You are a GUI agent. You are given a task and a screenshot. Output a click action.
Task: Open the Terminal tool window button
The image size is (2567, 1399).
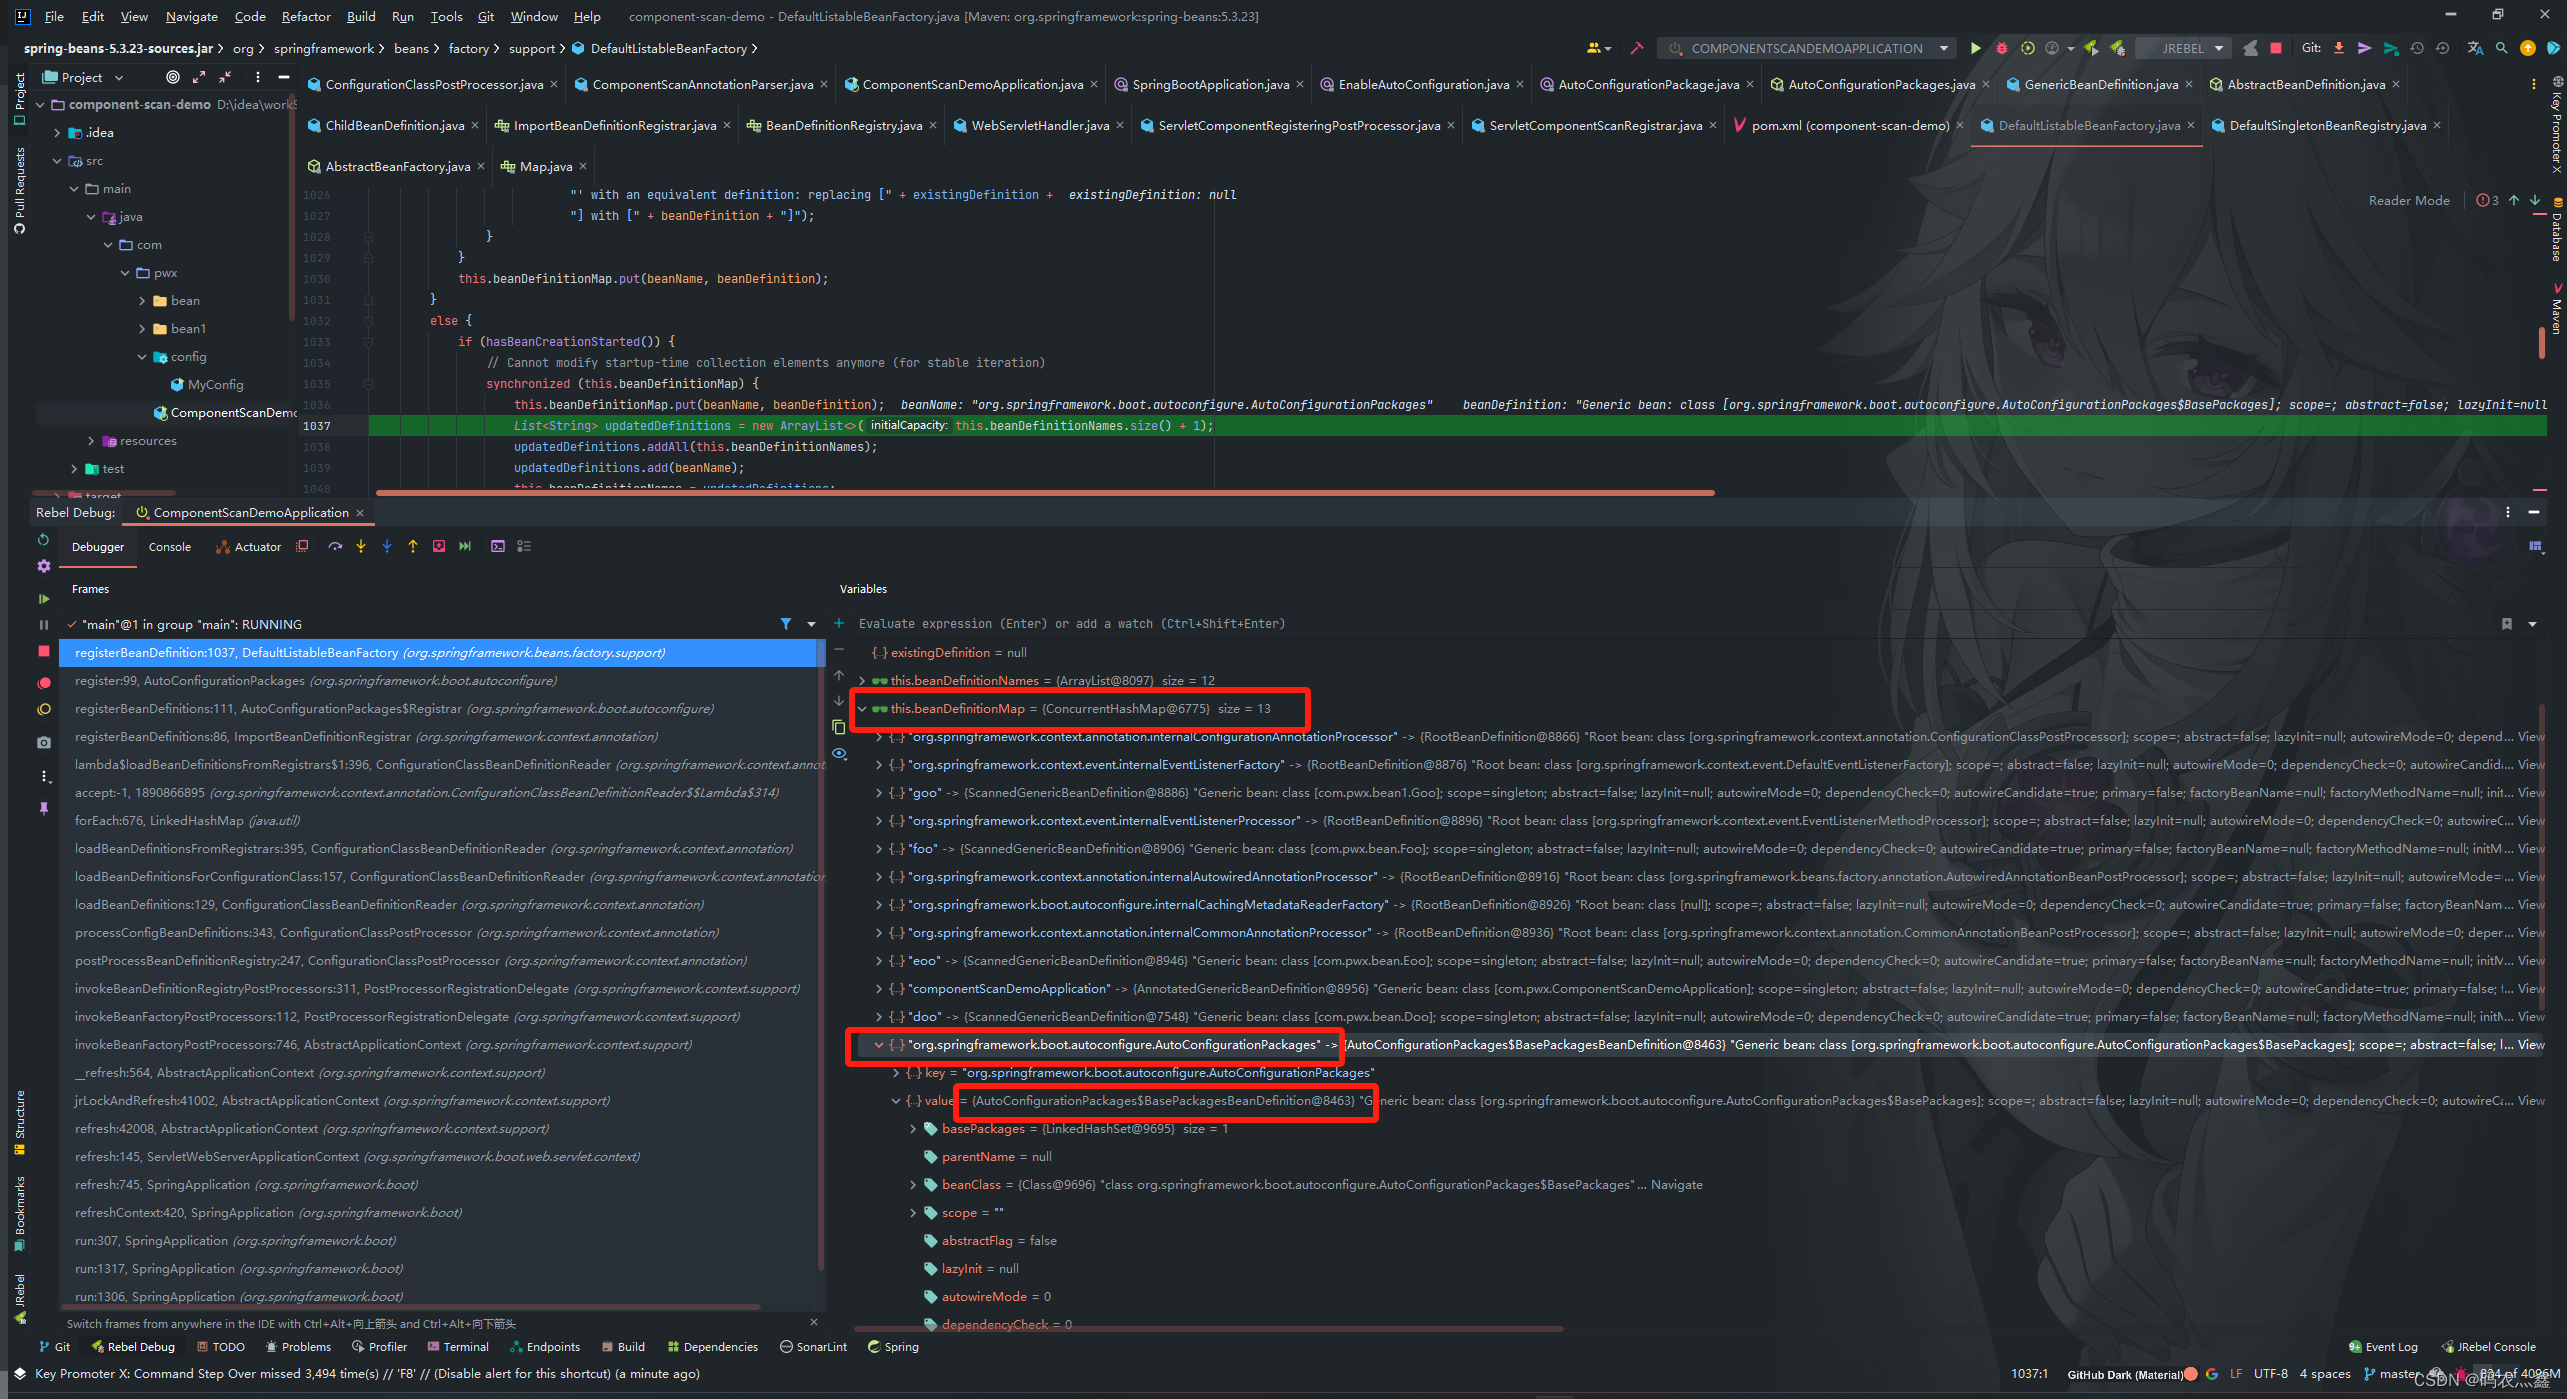(458, 1347)
